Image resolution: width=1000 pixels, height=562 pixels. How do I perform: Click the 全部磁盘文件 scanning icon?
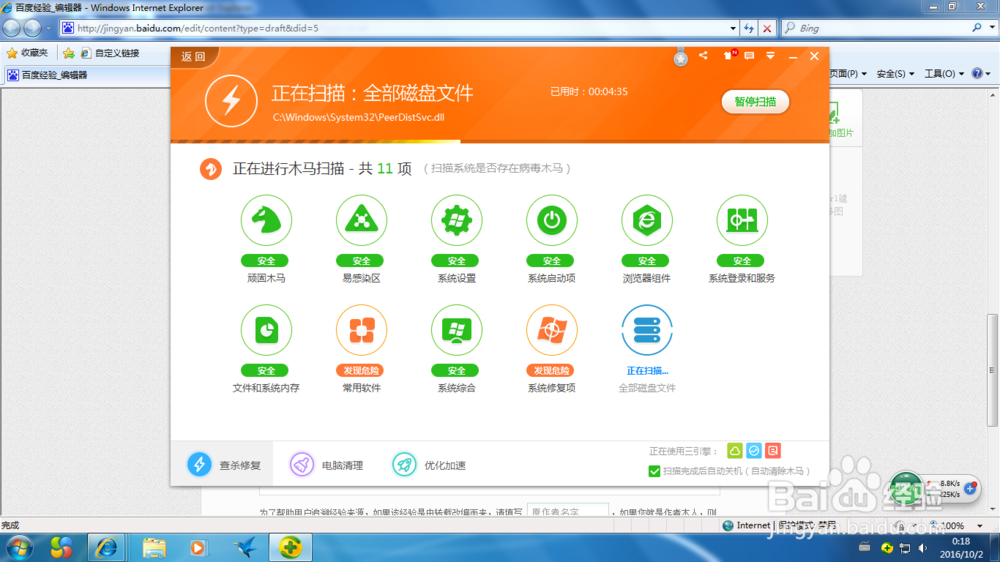click(647, 330)
